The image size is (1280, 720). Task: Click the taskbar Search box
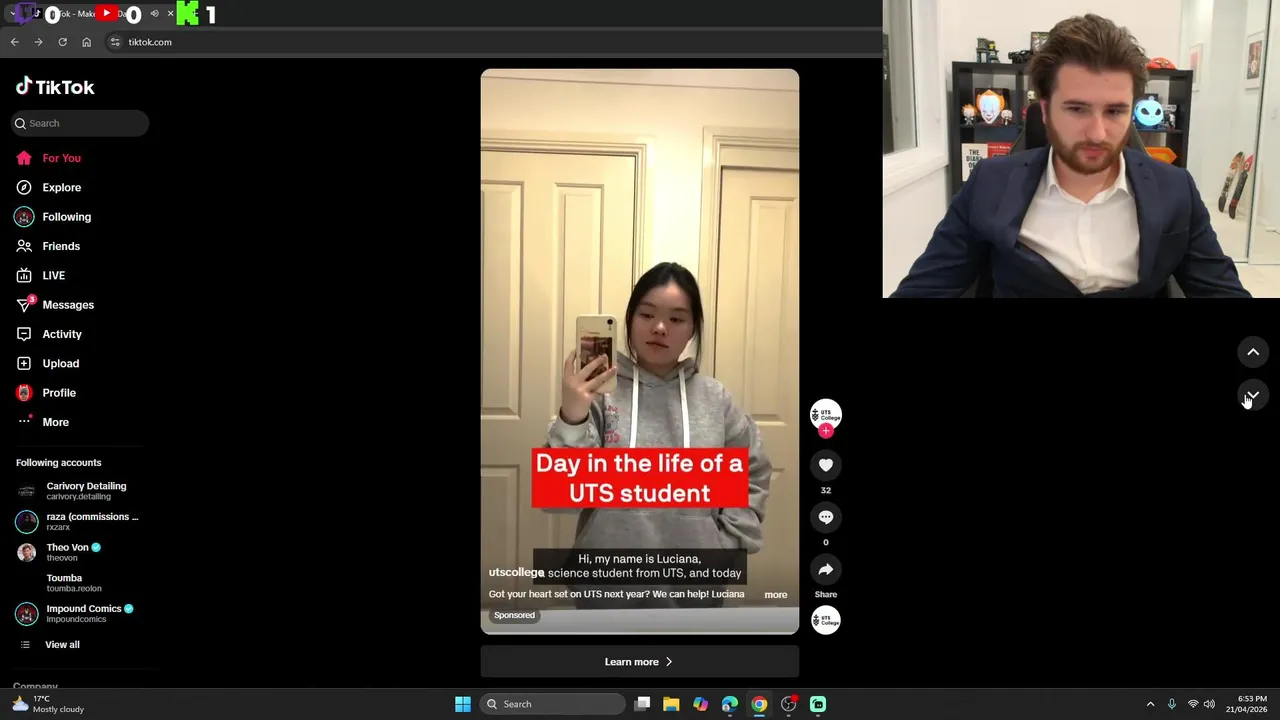(x=552, y=704)
